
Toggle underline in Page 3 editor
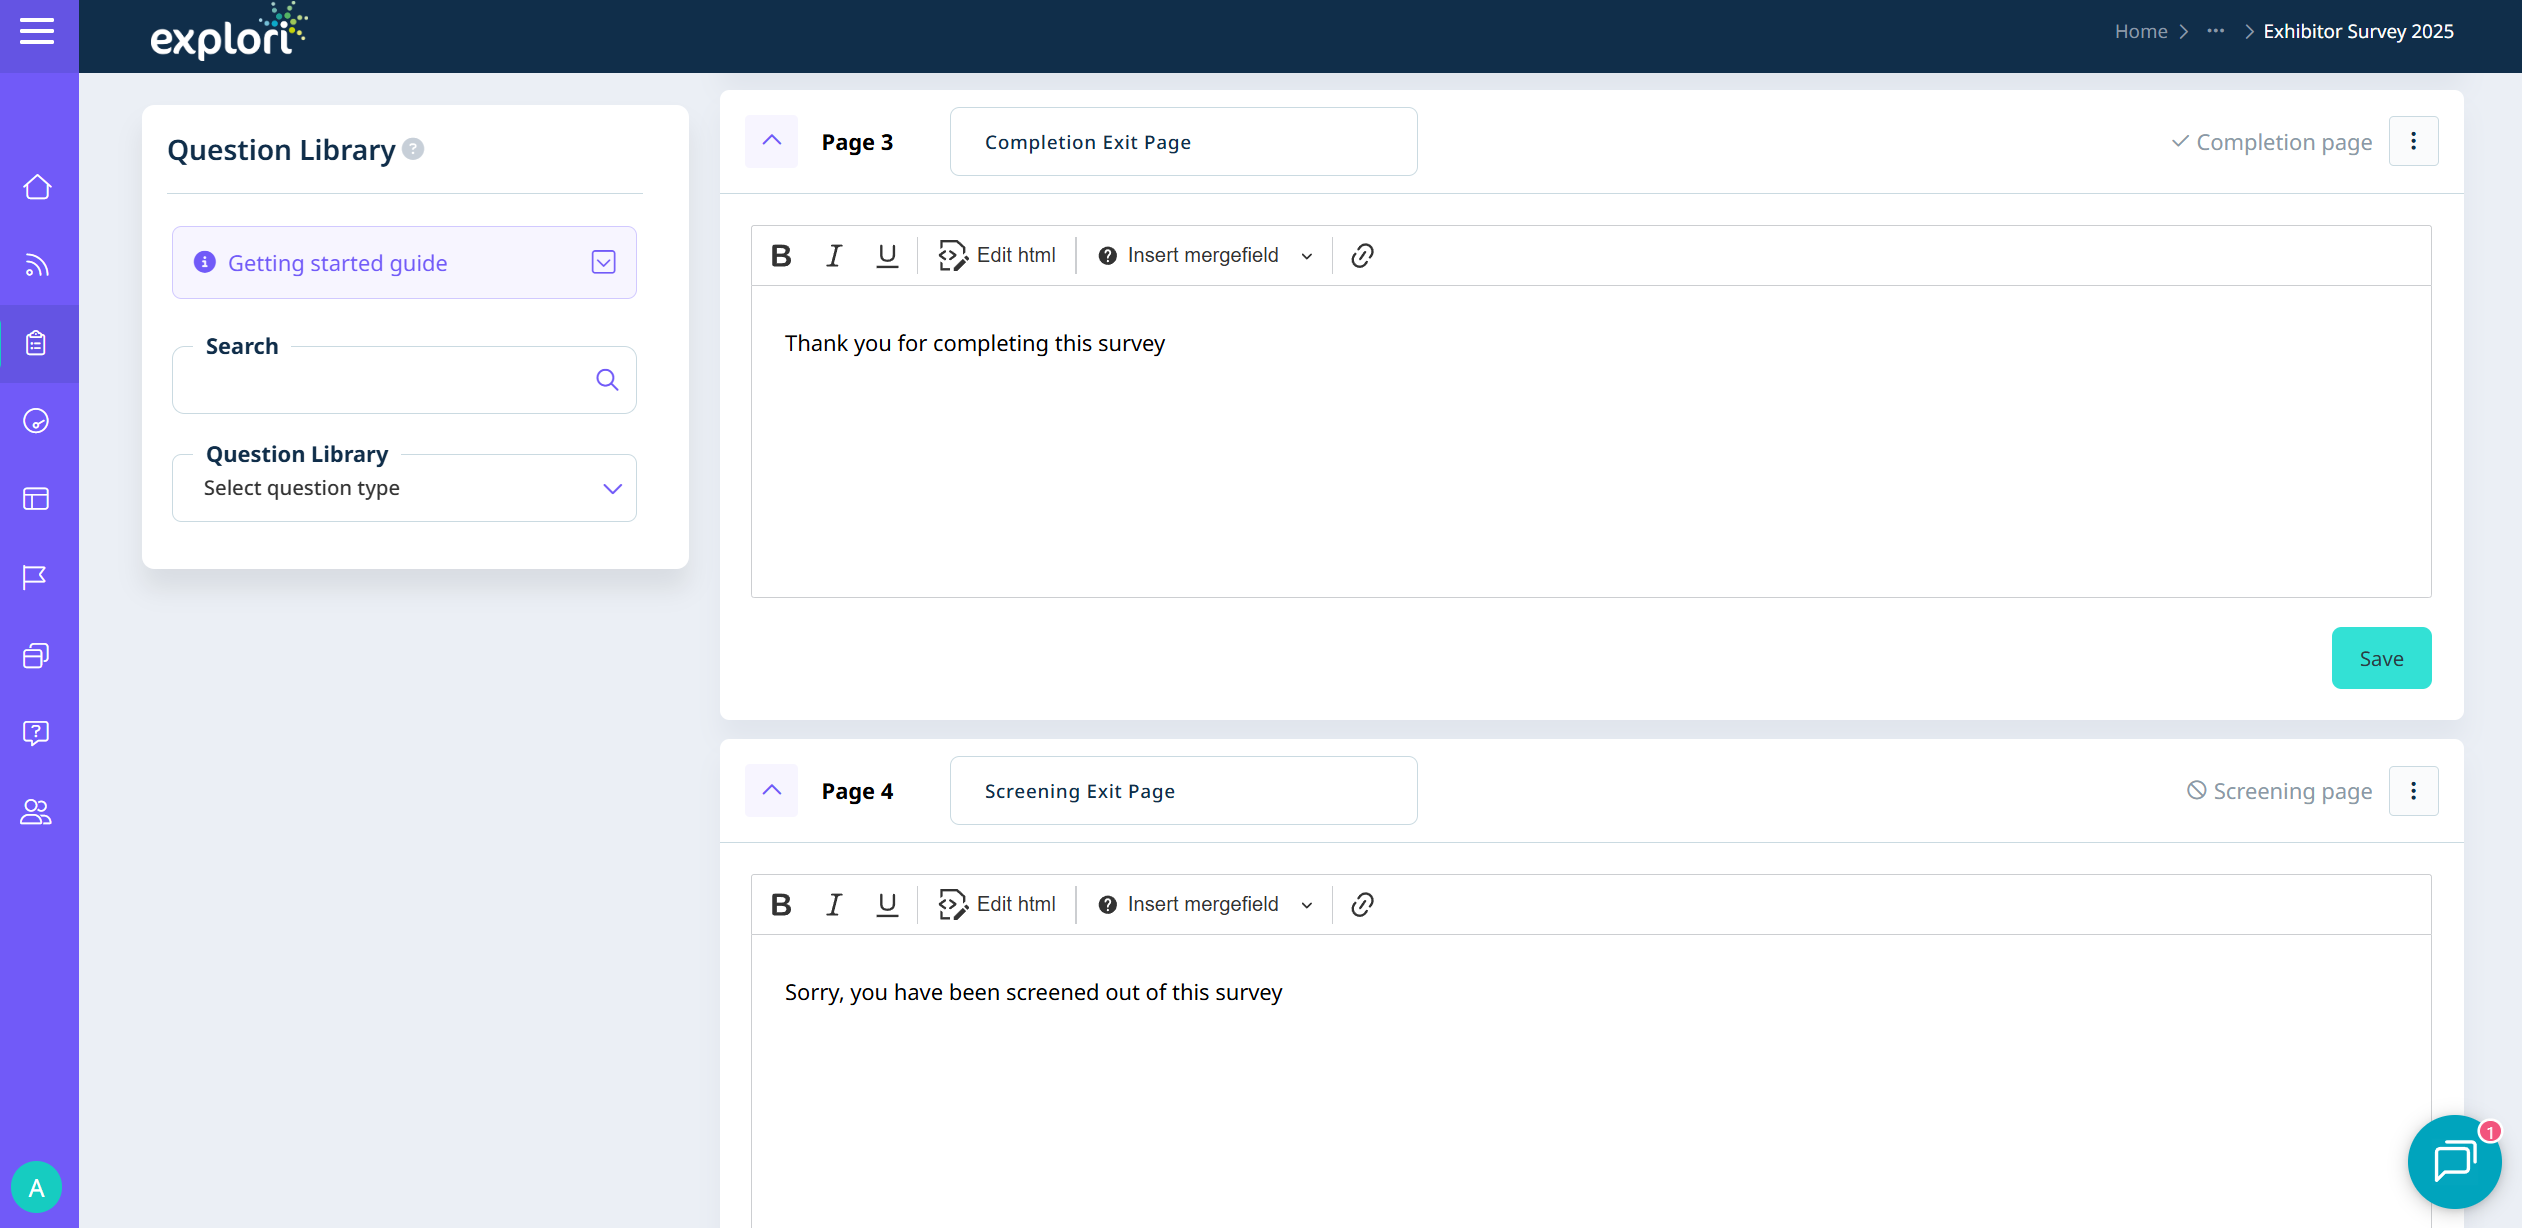tap(887, 256)
